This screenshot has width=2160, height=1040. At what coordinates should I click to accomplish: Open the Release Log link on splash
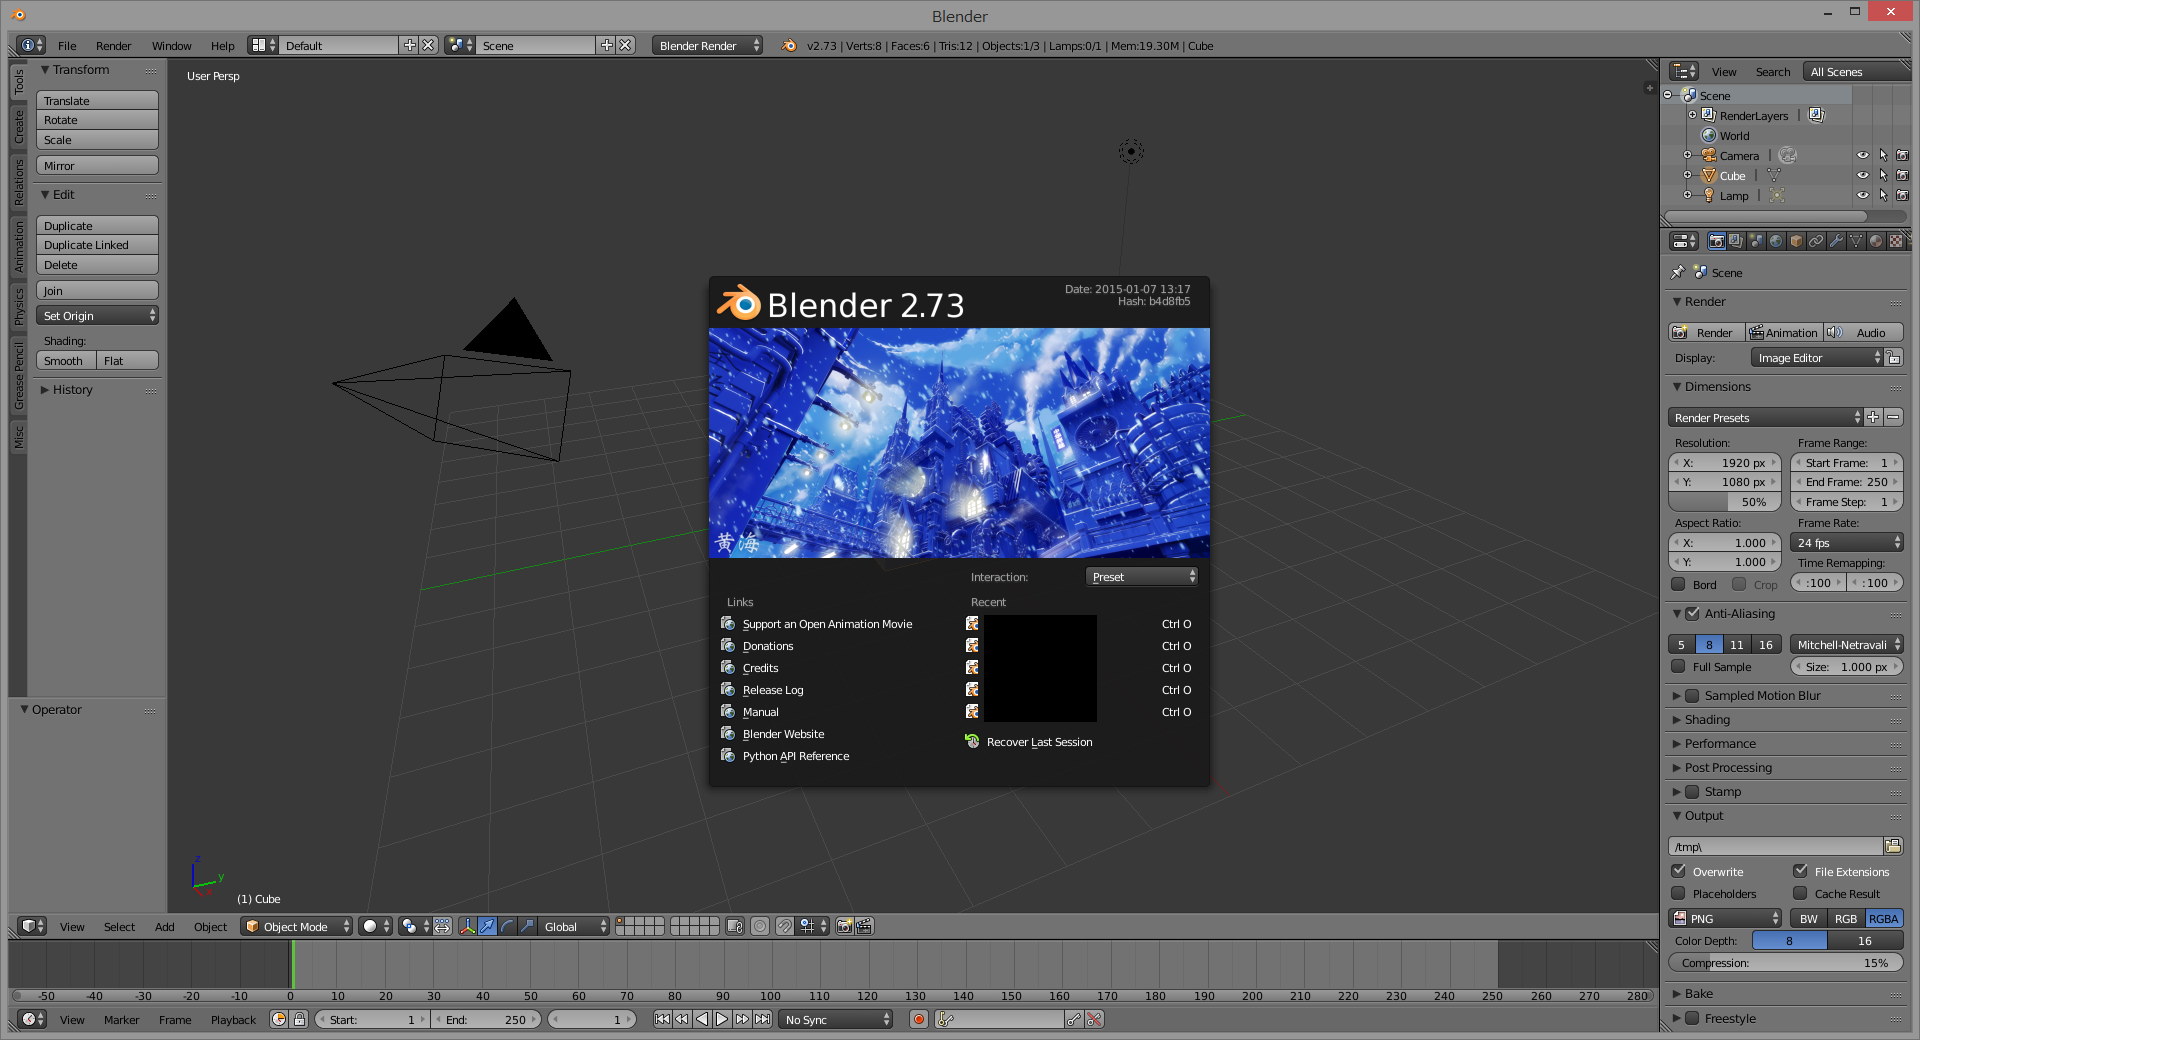click(772, 689)
